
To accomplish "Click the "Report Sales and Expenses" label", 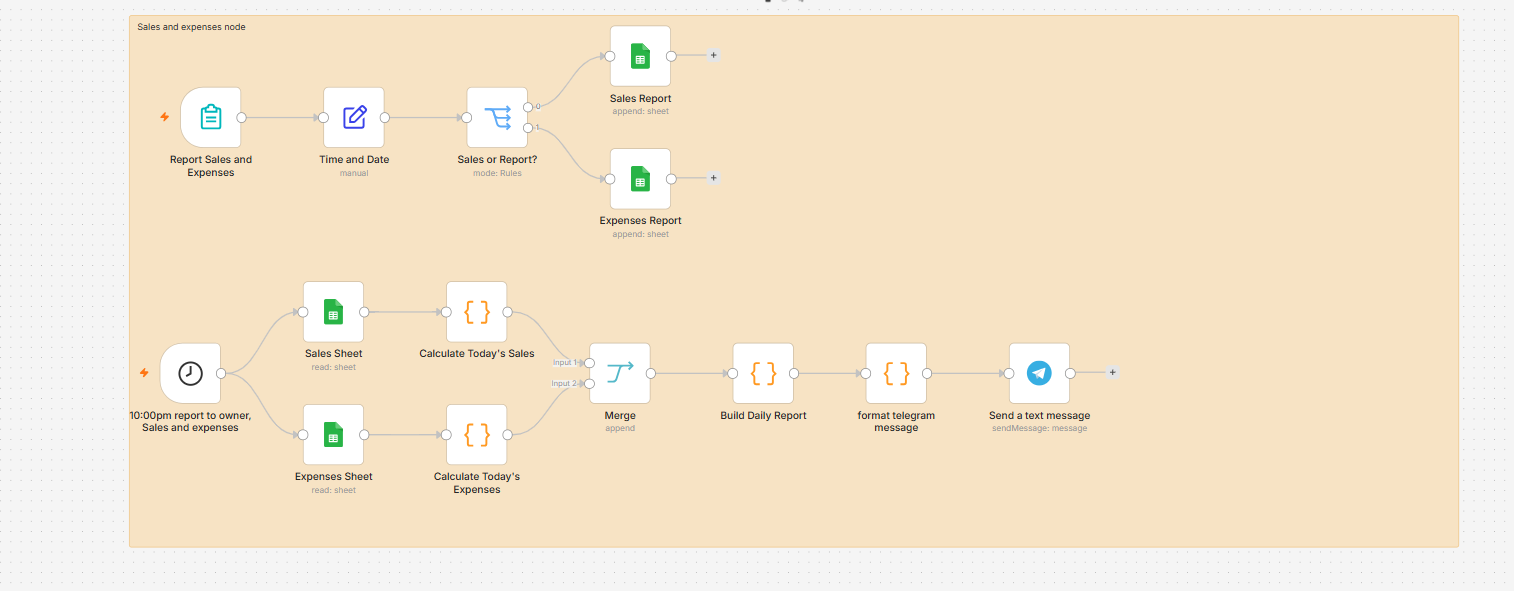I will click(x=211, y=166).
